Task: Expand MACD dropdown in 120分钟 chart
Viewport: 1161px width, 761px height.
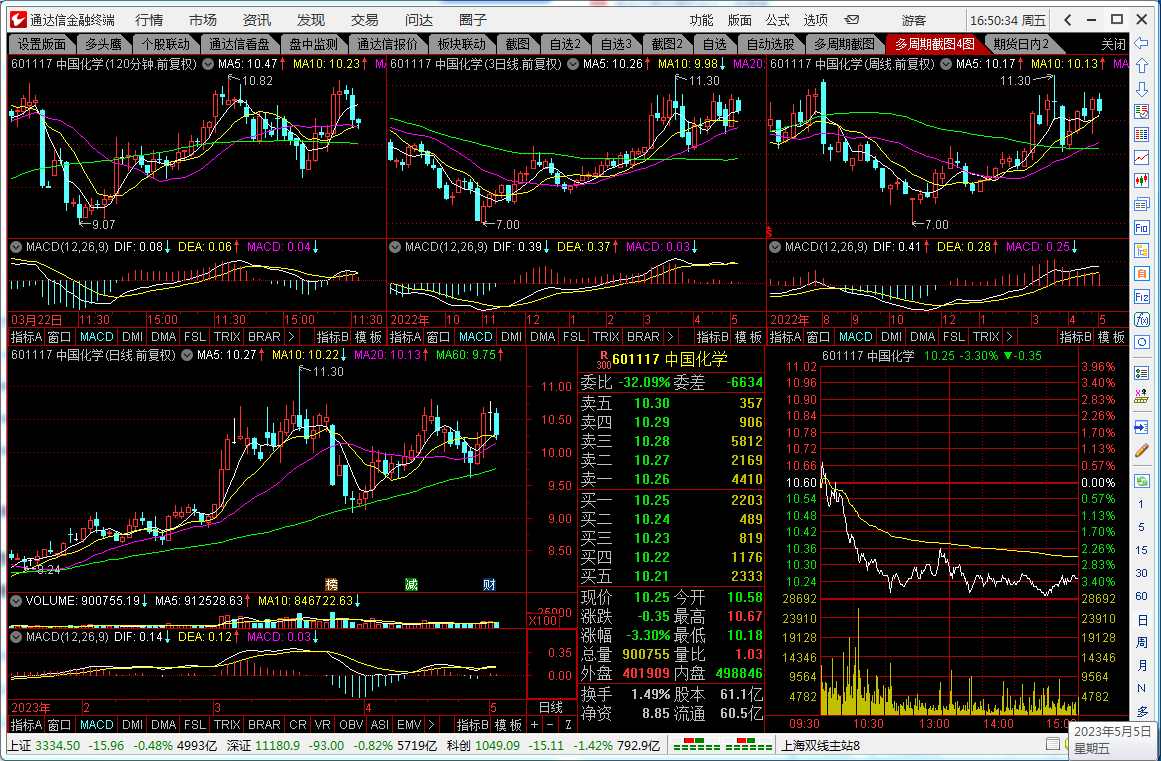Action: coord(16,247)
